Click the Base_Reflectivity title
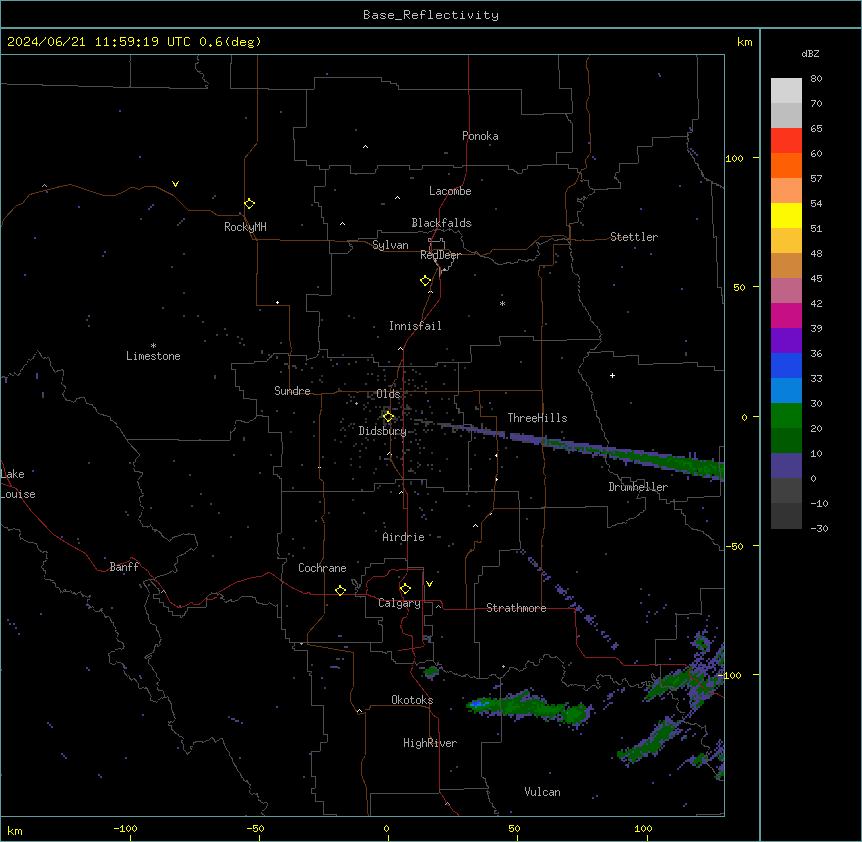Image resolution: width=862 pixels, height=842 pixels. pos(431,15)
